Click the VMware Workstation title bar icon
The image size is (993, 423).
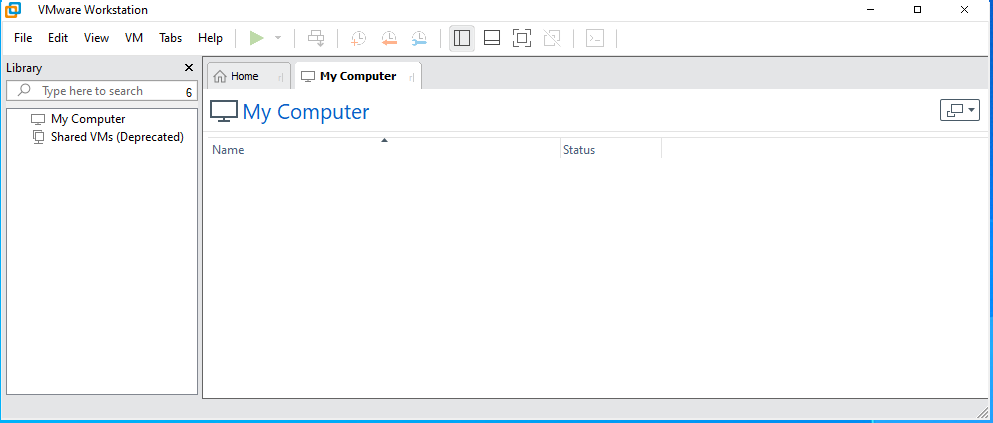pyautogui.click(x=12, y=10)
